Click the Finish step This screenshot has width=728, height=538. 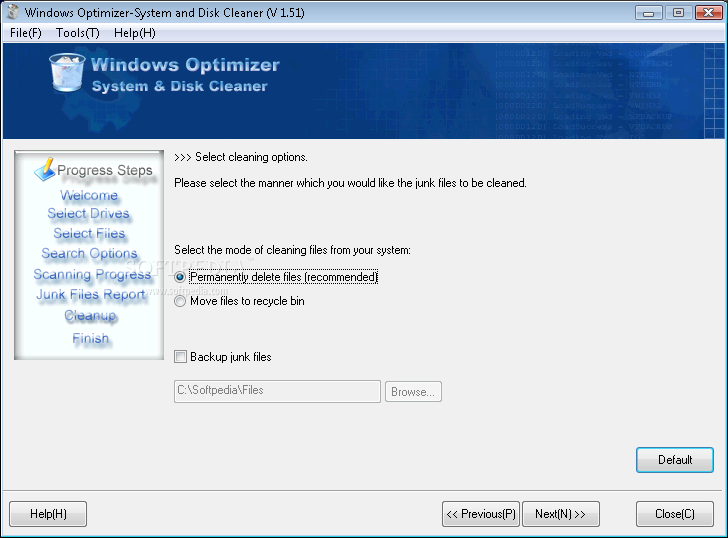(x=91, y=338)
